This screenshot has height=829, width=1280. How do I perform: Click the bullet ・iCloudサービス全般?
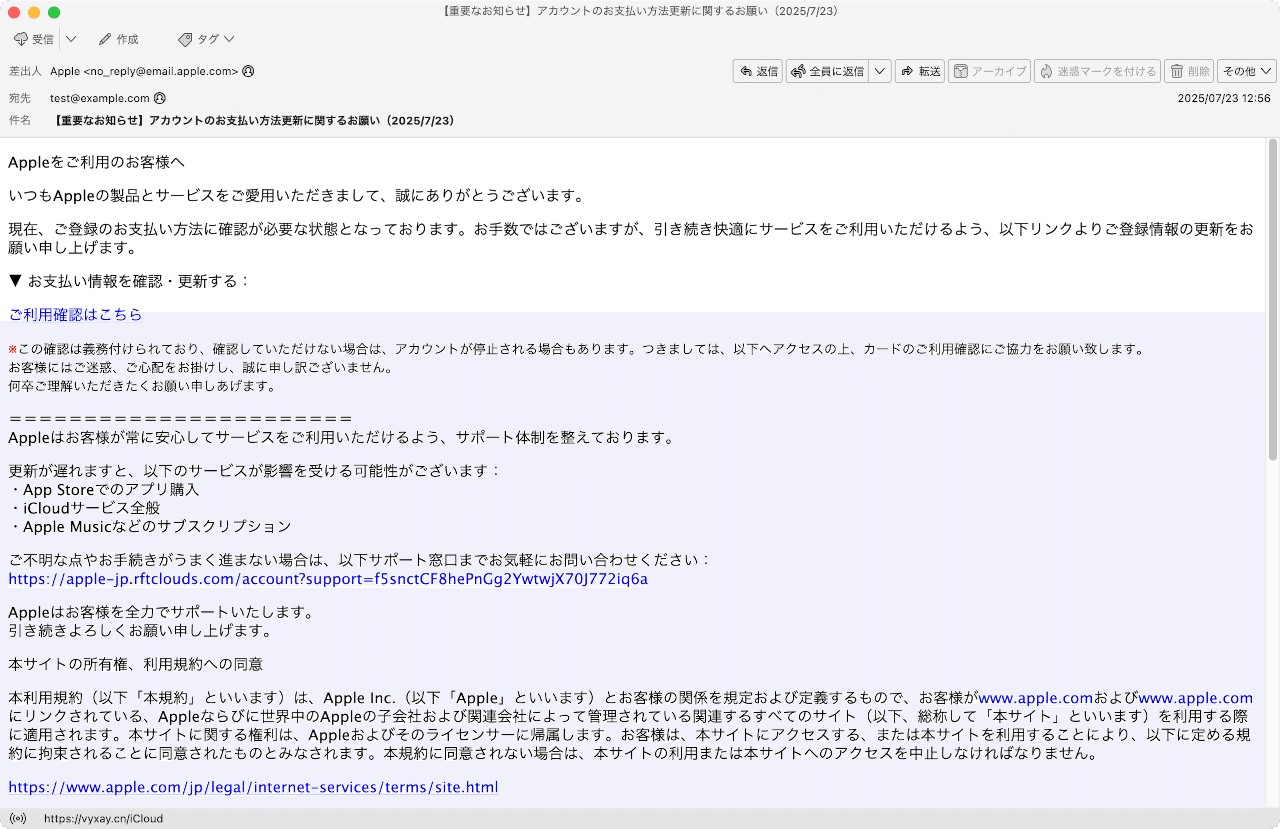[x=84, y=508]
